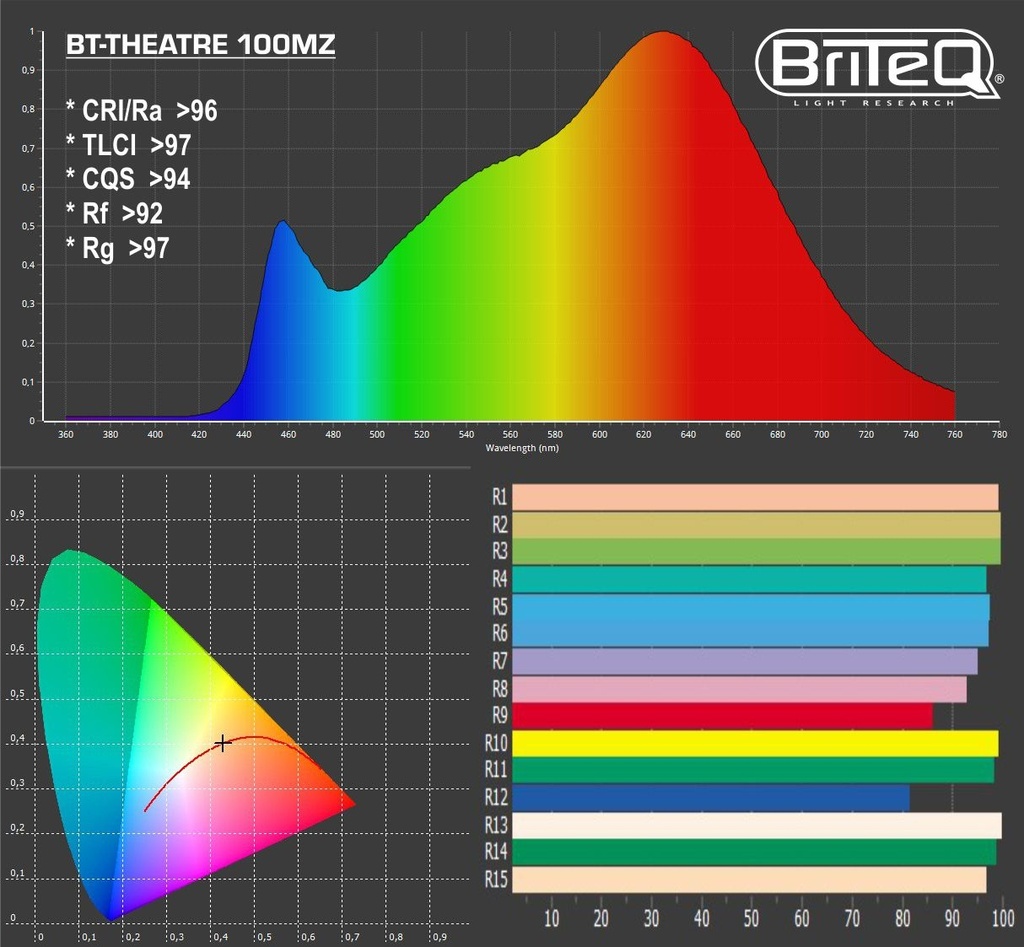Click the R1 light pink bar
This screenshot has height=947, width=1024.
[756, 497]
